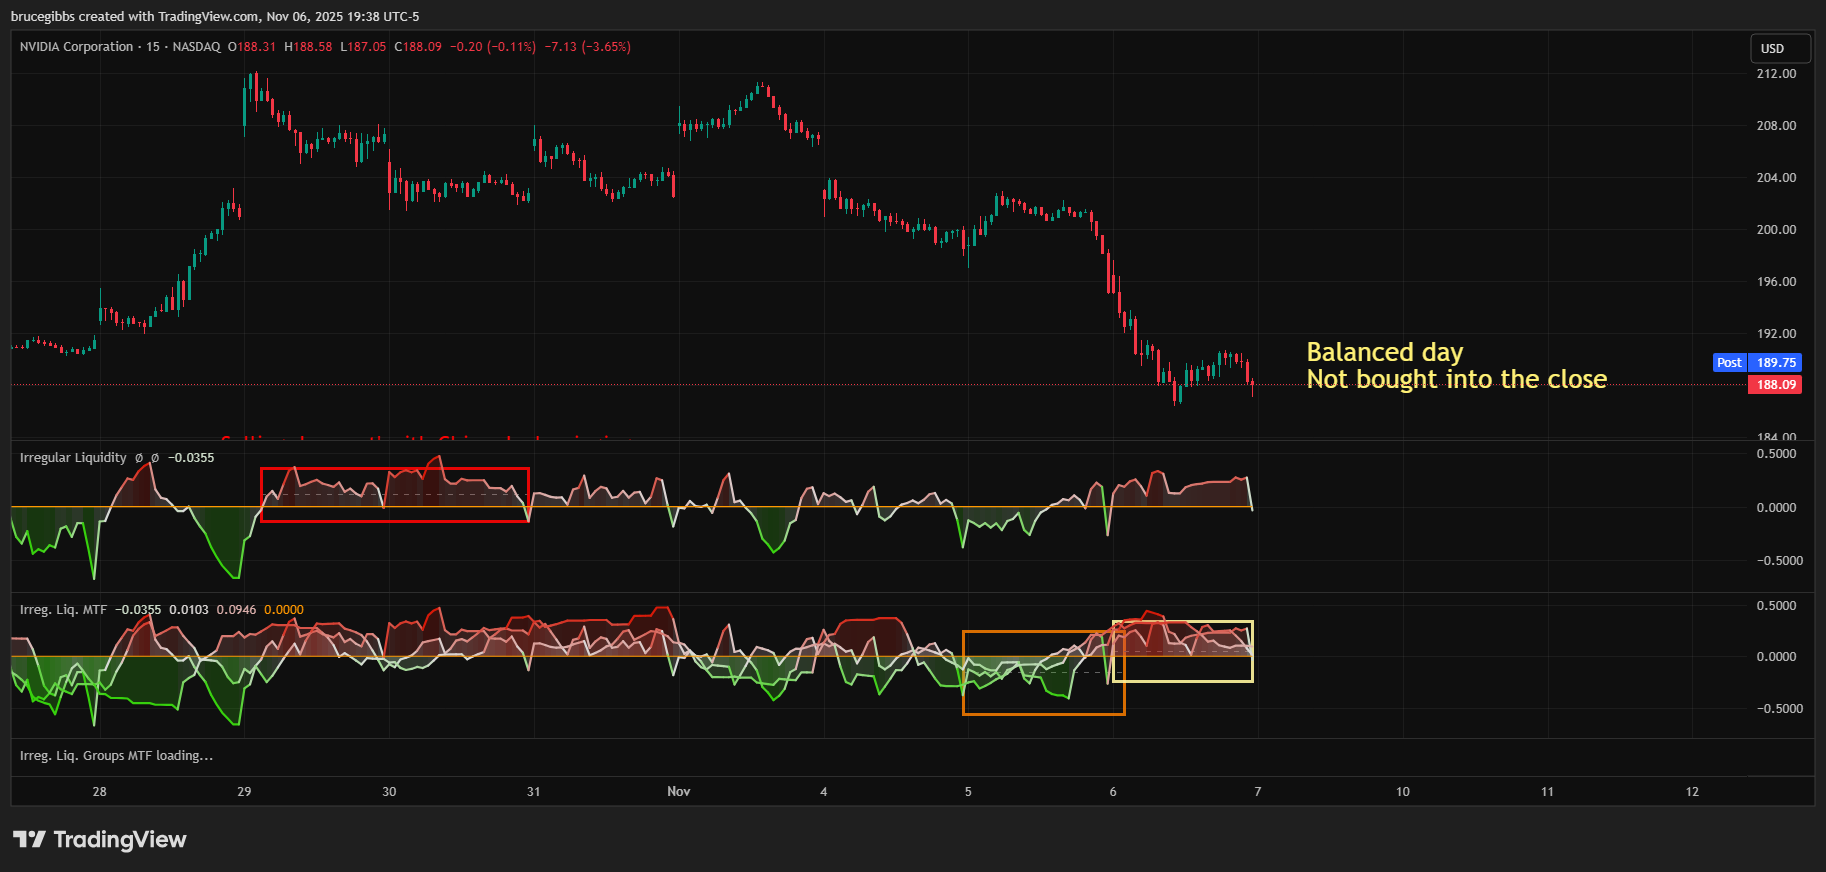Select the Irreg. Liq. MTF indicator legend
This screenshot has width=1826, height=872.
point(63,610)
